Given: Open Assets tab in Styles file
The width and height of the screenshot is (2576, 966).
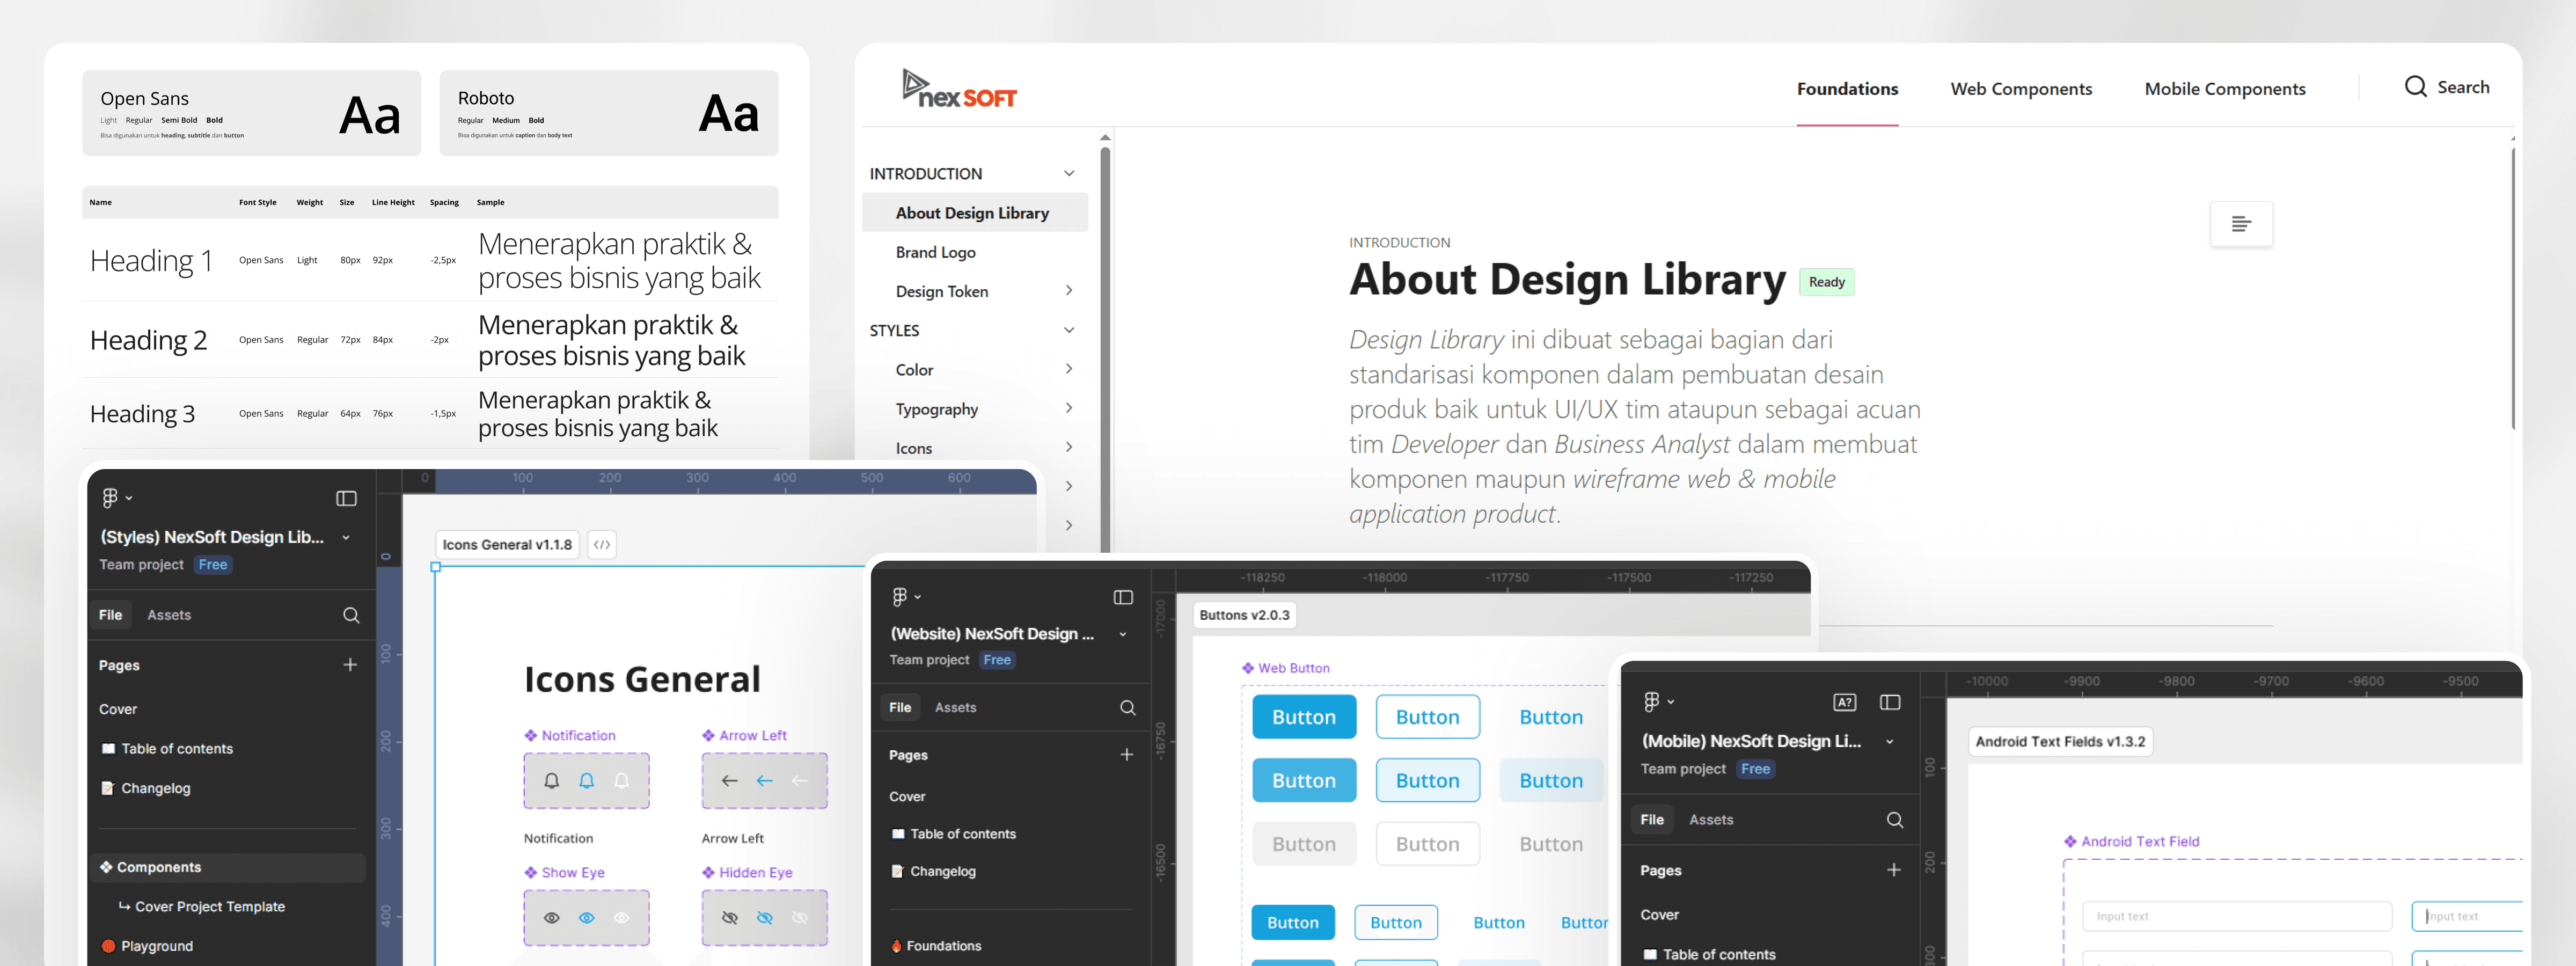Looking at the screenshot, I should [x=168, y=615].
